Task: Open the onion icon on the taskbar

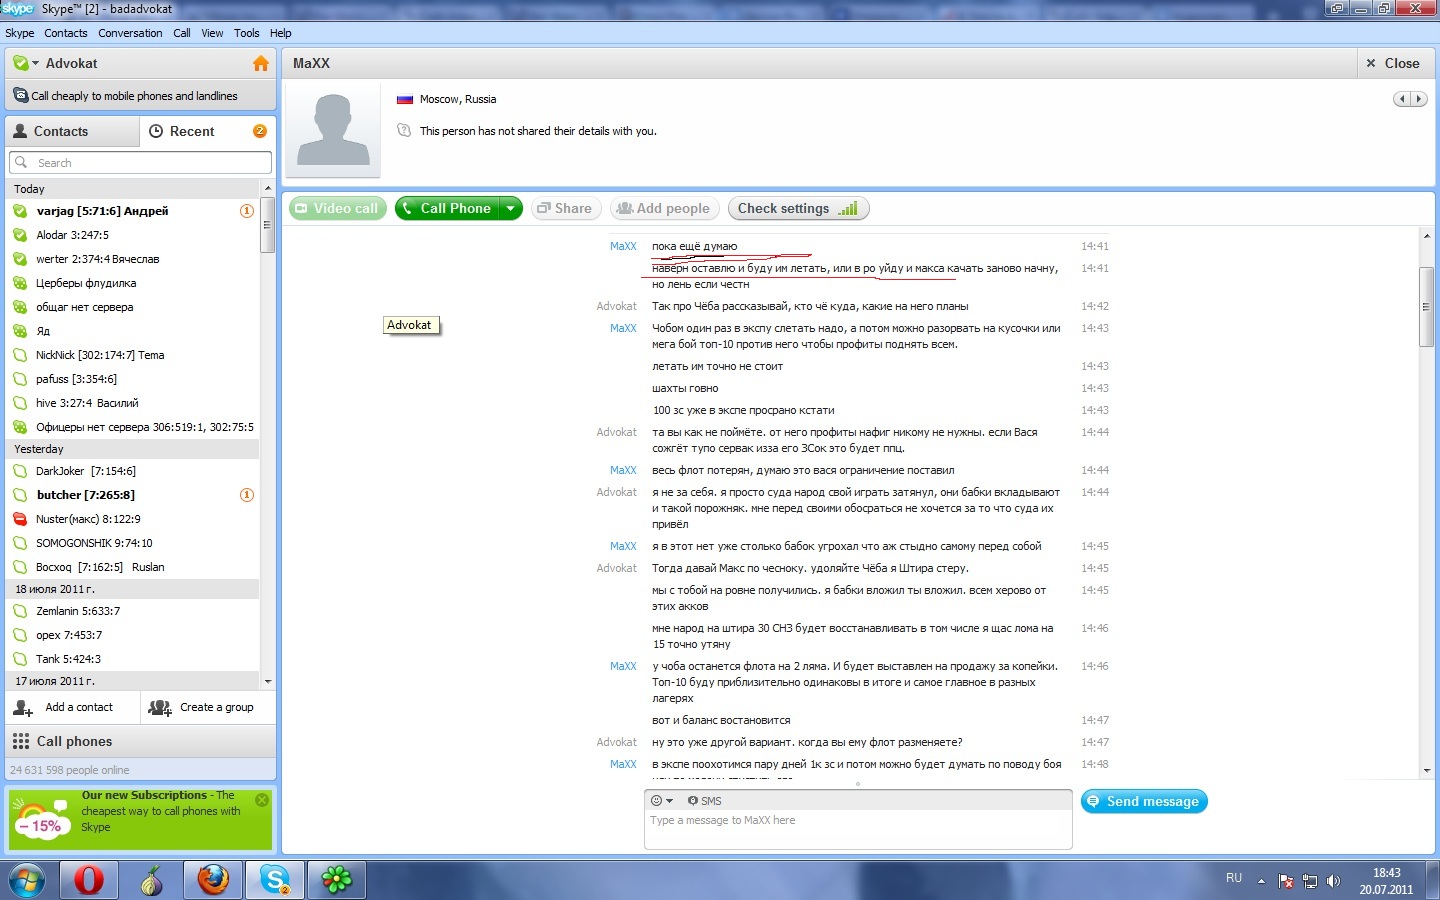Action: tap(151, 880)
